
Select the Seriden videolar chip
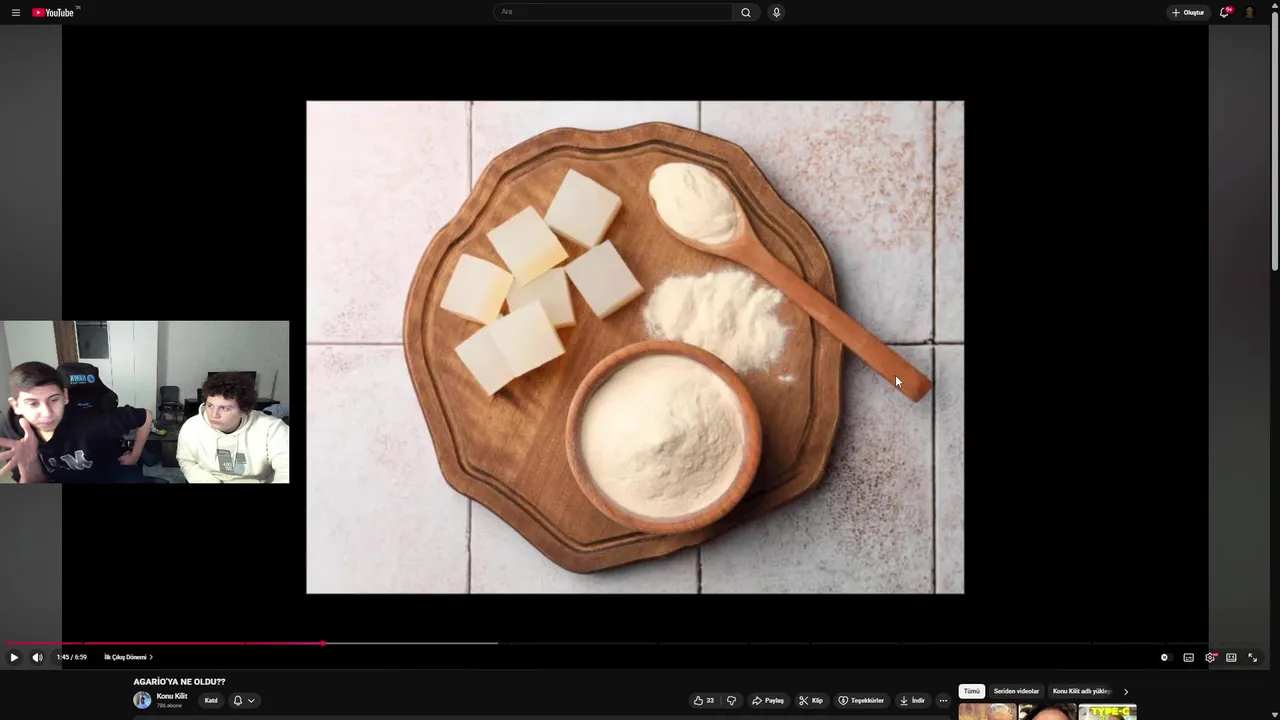tap(1016, 691)
